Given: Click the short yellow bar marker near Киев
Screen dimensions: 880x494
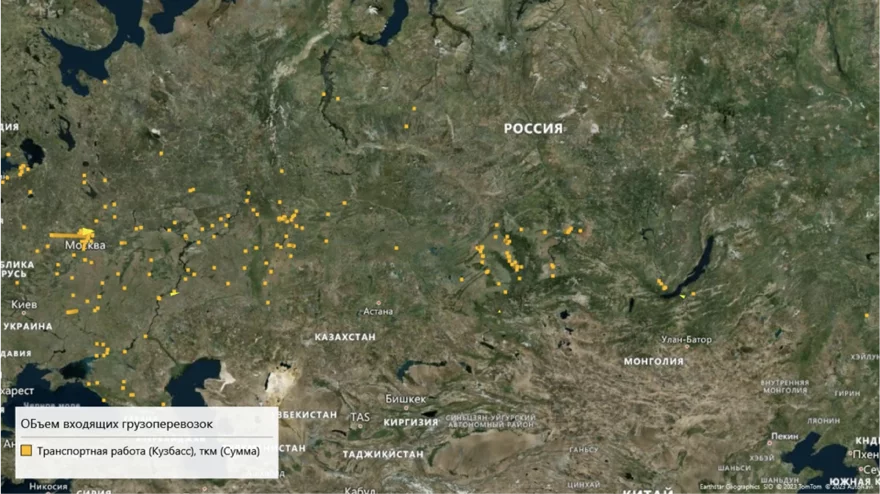Looking at the screenshot, I should pos(72,312).
